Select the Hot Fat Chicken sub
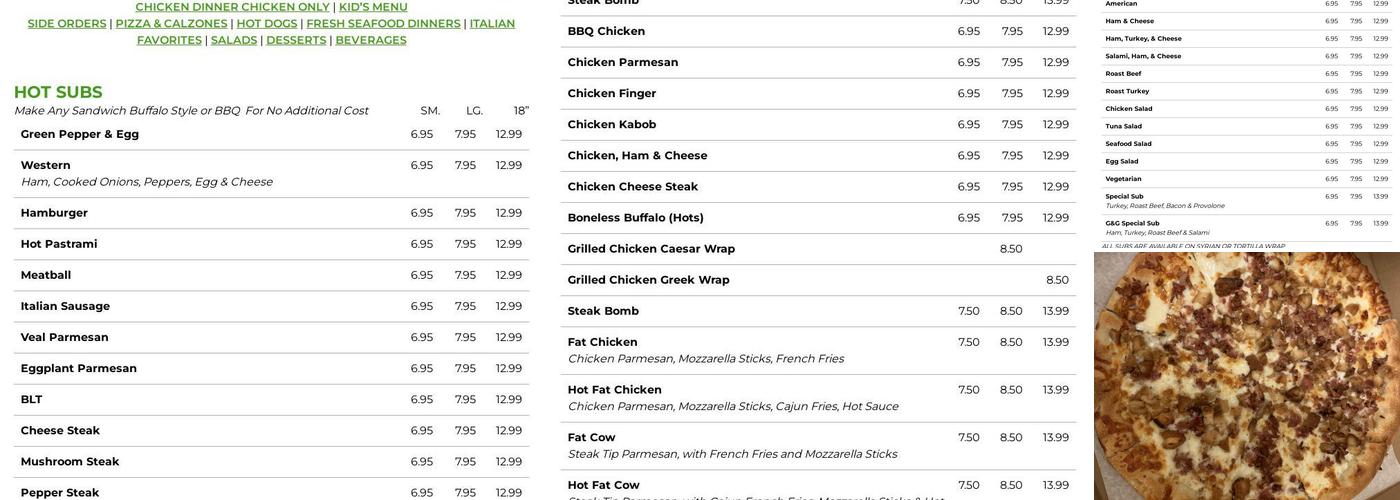Viewport: 1400px width, 500px height. 615,390
